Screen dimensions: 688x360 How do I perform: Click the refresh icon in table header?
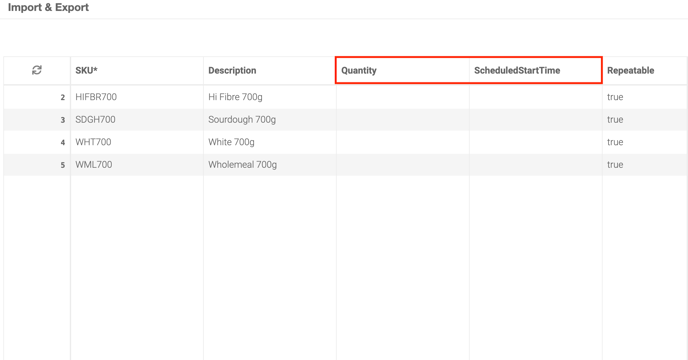(x=37, y=70)
